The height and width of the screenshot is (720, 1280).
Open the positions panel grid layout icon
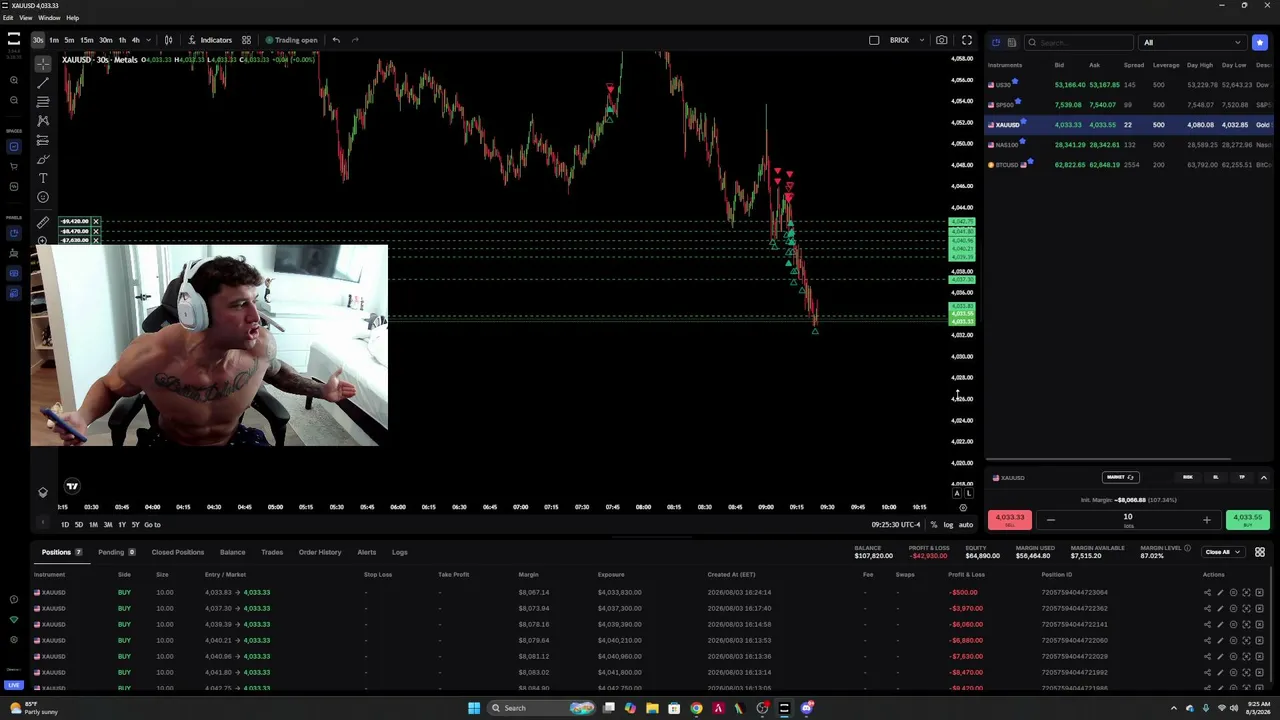point(1260,552)
